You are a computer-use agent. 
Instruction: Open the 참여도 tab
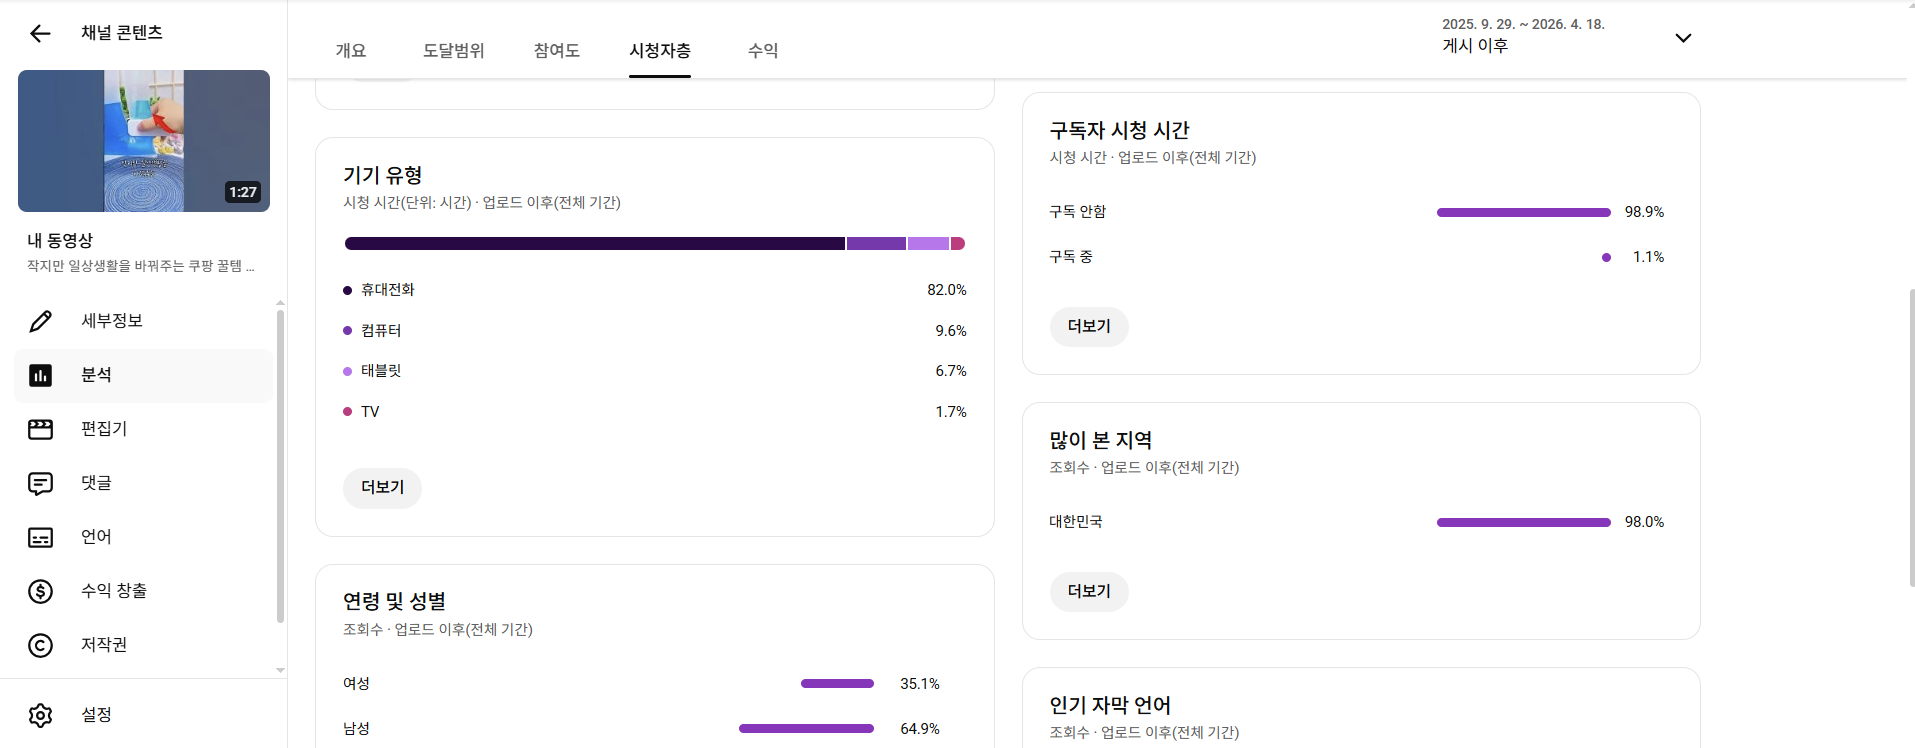pyautogui.click(x=557, y=50)
